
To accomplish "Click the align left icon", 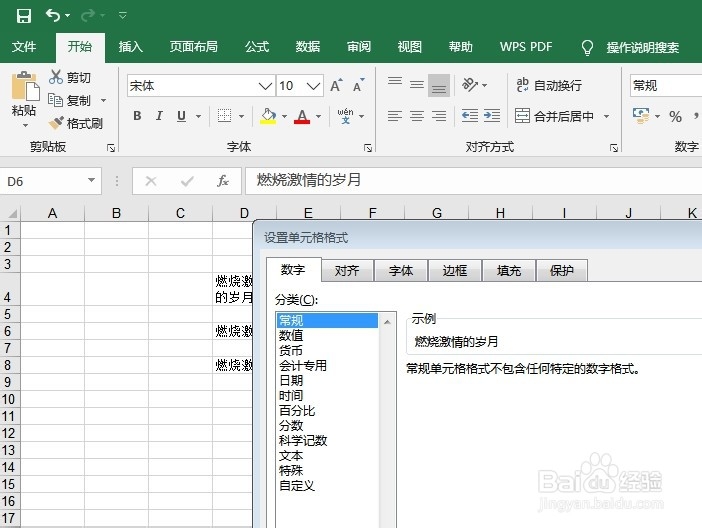I will pos(395,116).
